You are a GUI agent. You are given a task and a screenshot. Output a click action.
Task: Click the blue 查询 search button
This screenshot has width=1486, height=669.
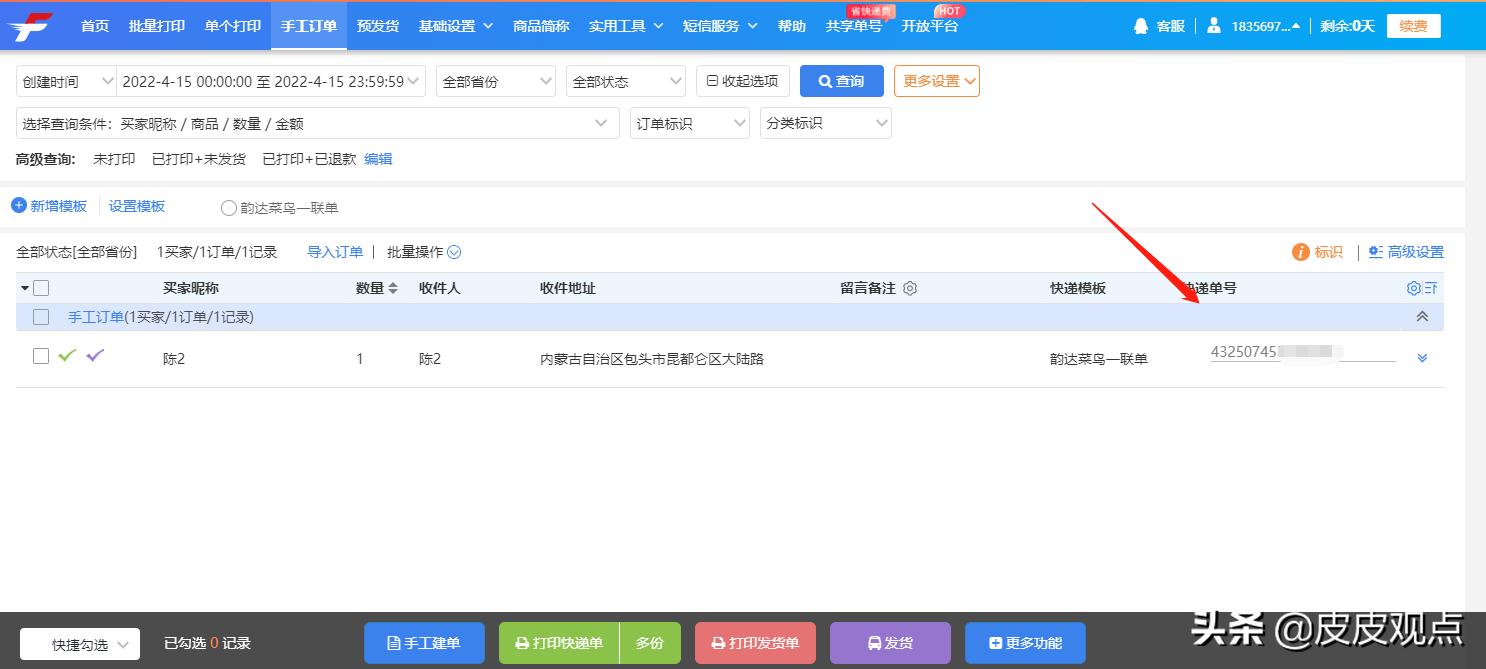point(841,80)
